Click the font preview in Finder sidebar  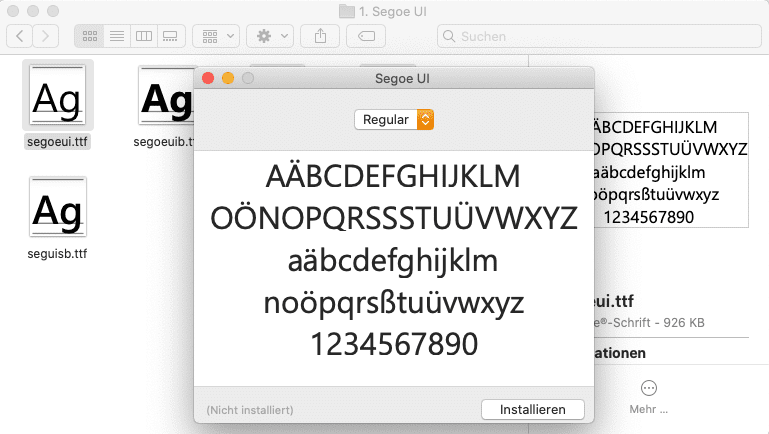pyautogui.click(x=670, y=170)
